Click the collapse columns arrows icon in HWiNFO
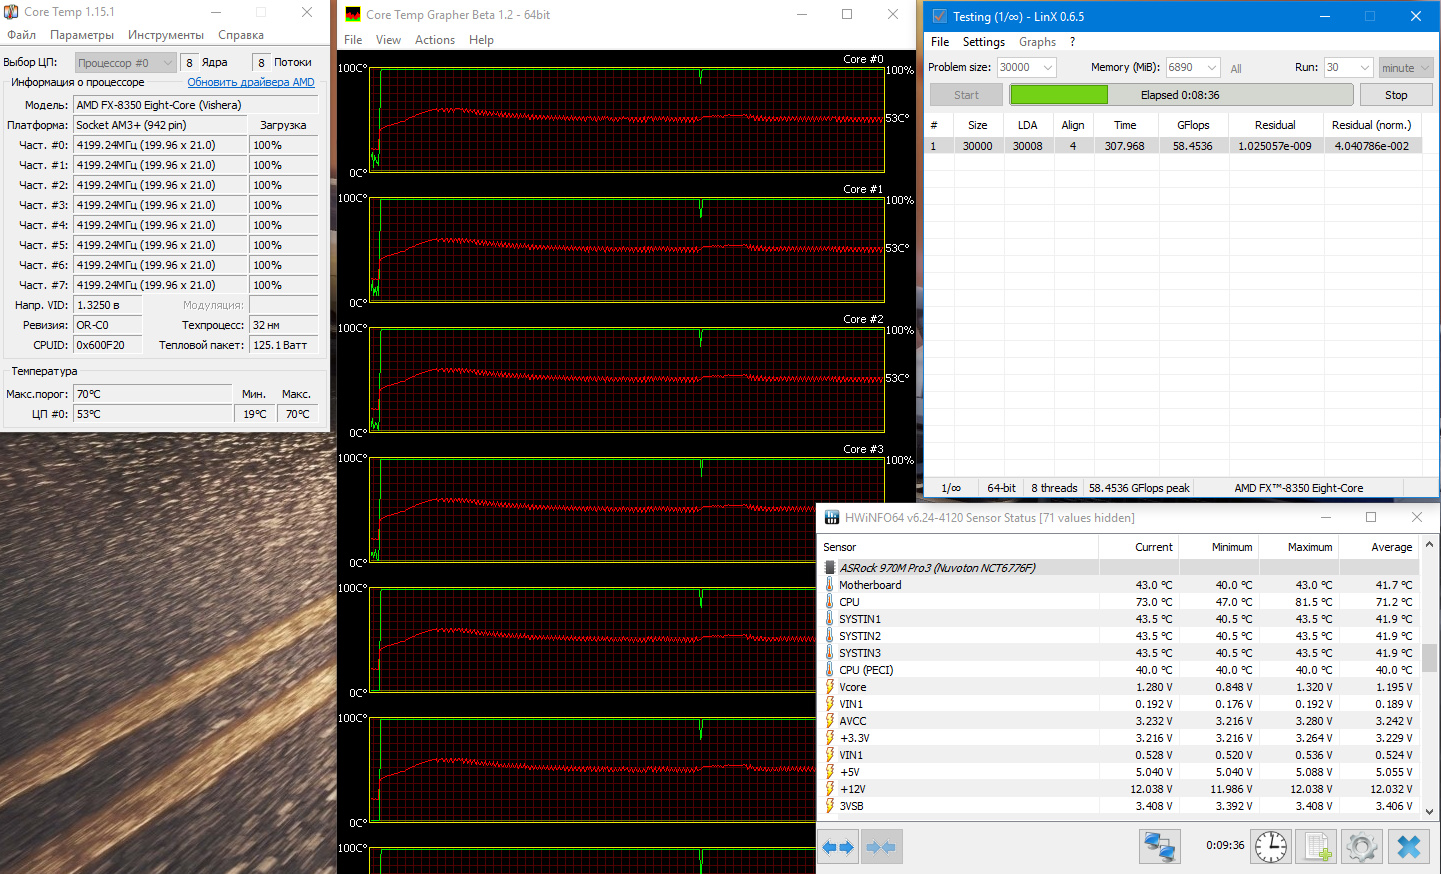Screen dimensions: 1441x874 [881, 847]
